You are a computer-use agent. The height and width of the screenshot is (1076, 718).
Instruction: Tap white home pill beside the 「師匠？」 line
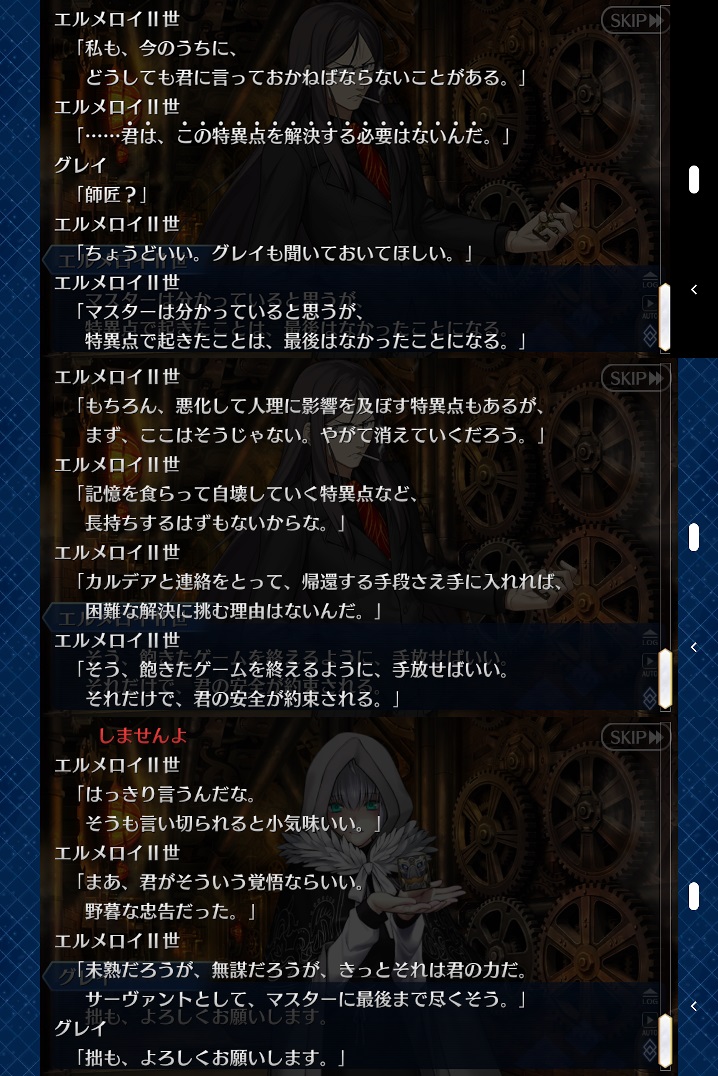(x=694, y=179)
